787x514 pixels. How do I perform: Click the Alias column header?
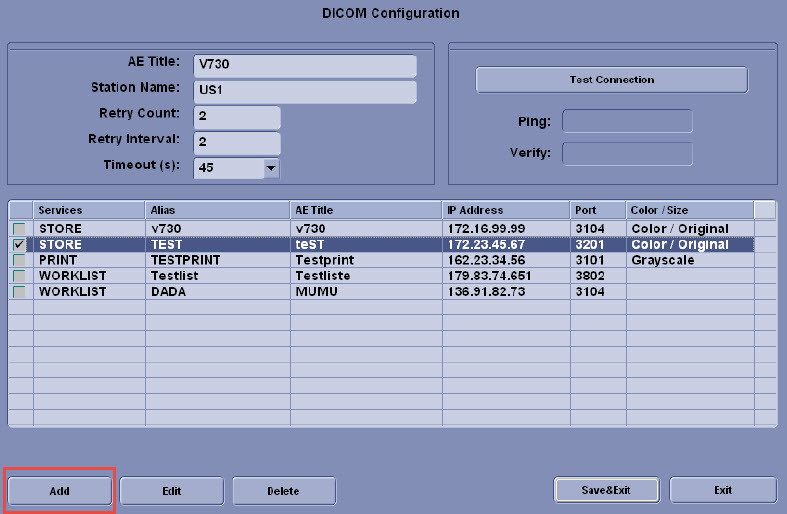(x=217, y=210)
